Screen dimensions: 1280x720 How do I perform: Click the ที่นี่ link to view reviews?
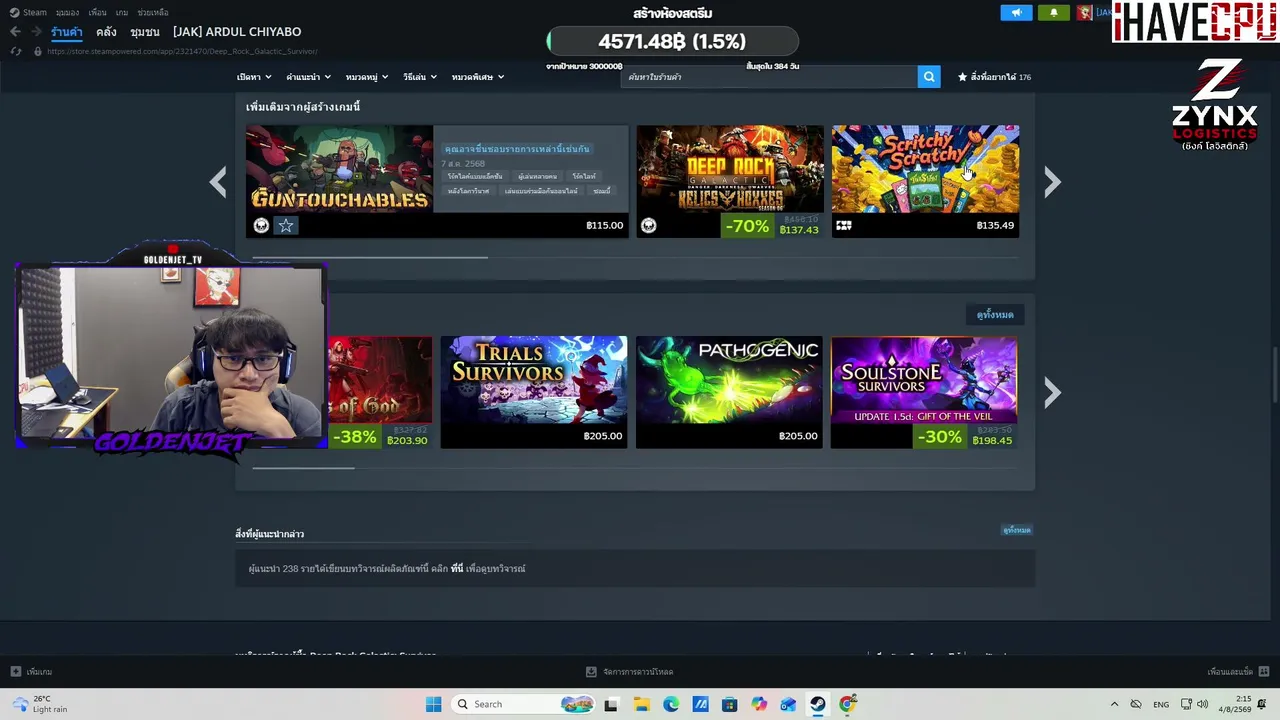(x=457, y=569)
